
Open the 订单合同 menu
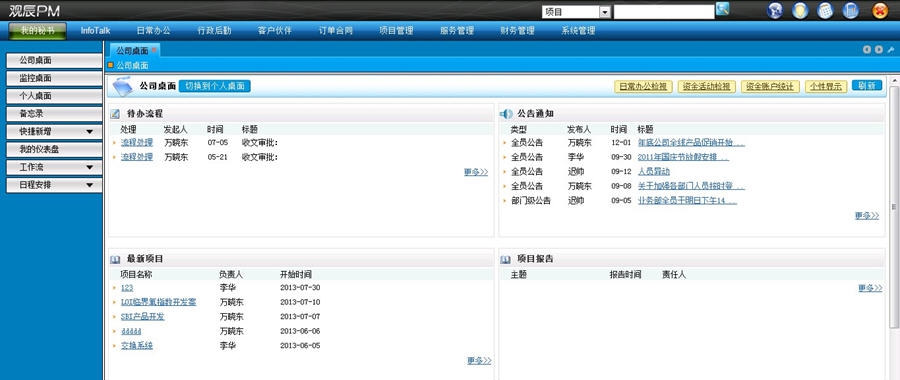pos(336,30)
